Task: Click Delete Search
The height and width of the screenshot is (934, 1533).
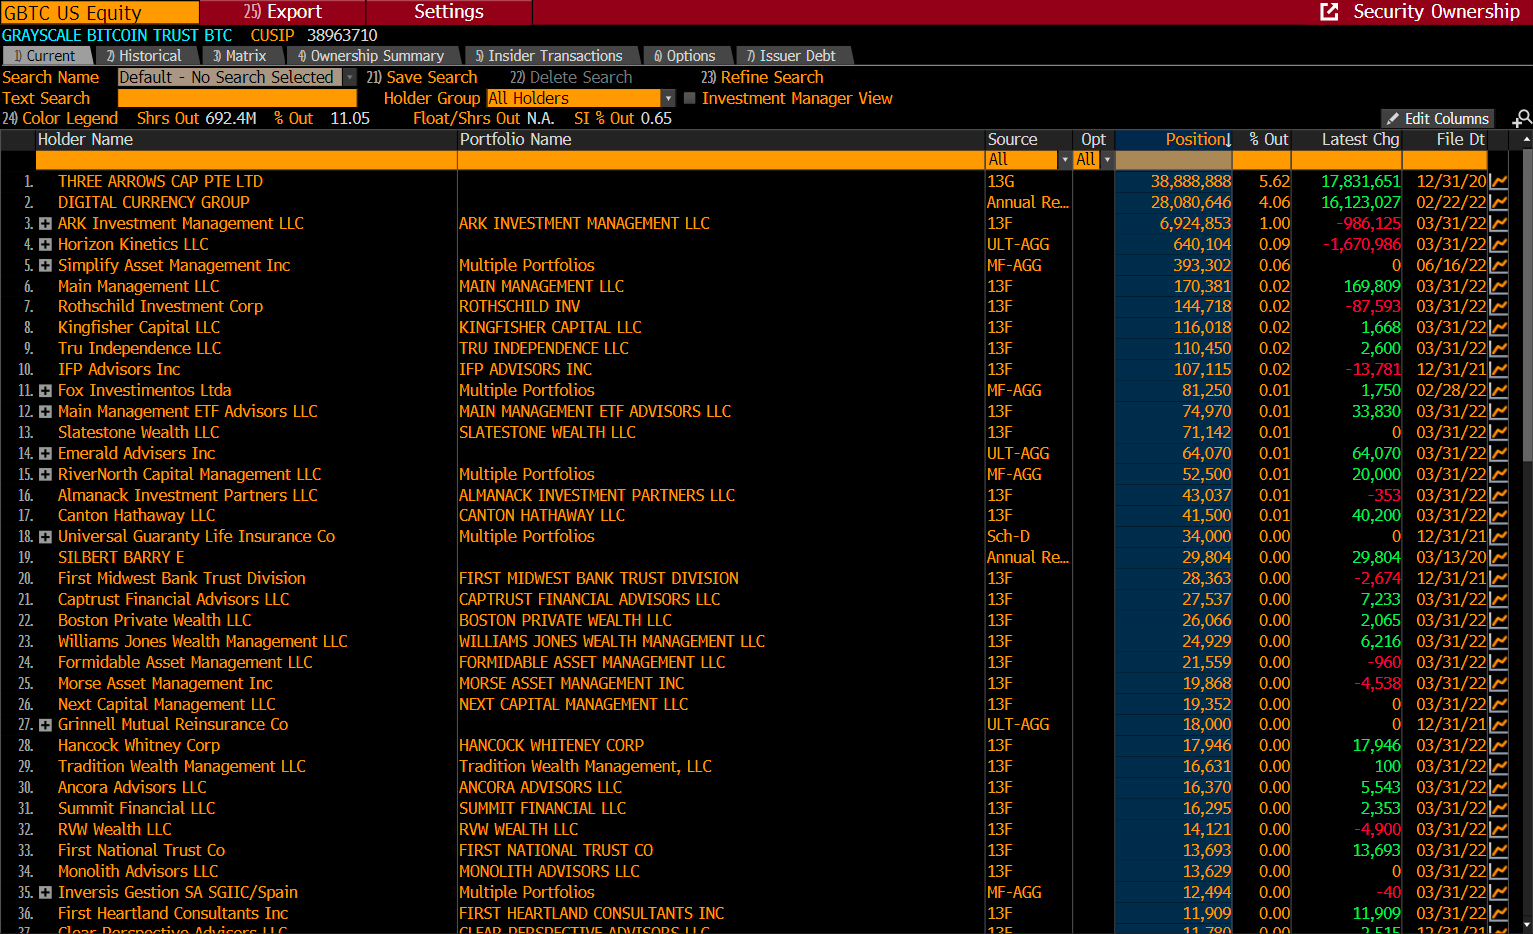Action: tap(571, 77)
